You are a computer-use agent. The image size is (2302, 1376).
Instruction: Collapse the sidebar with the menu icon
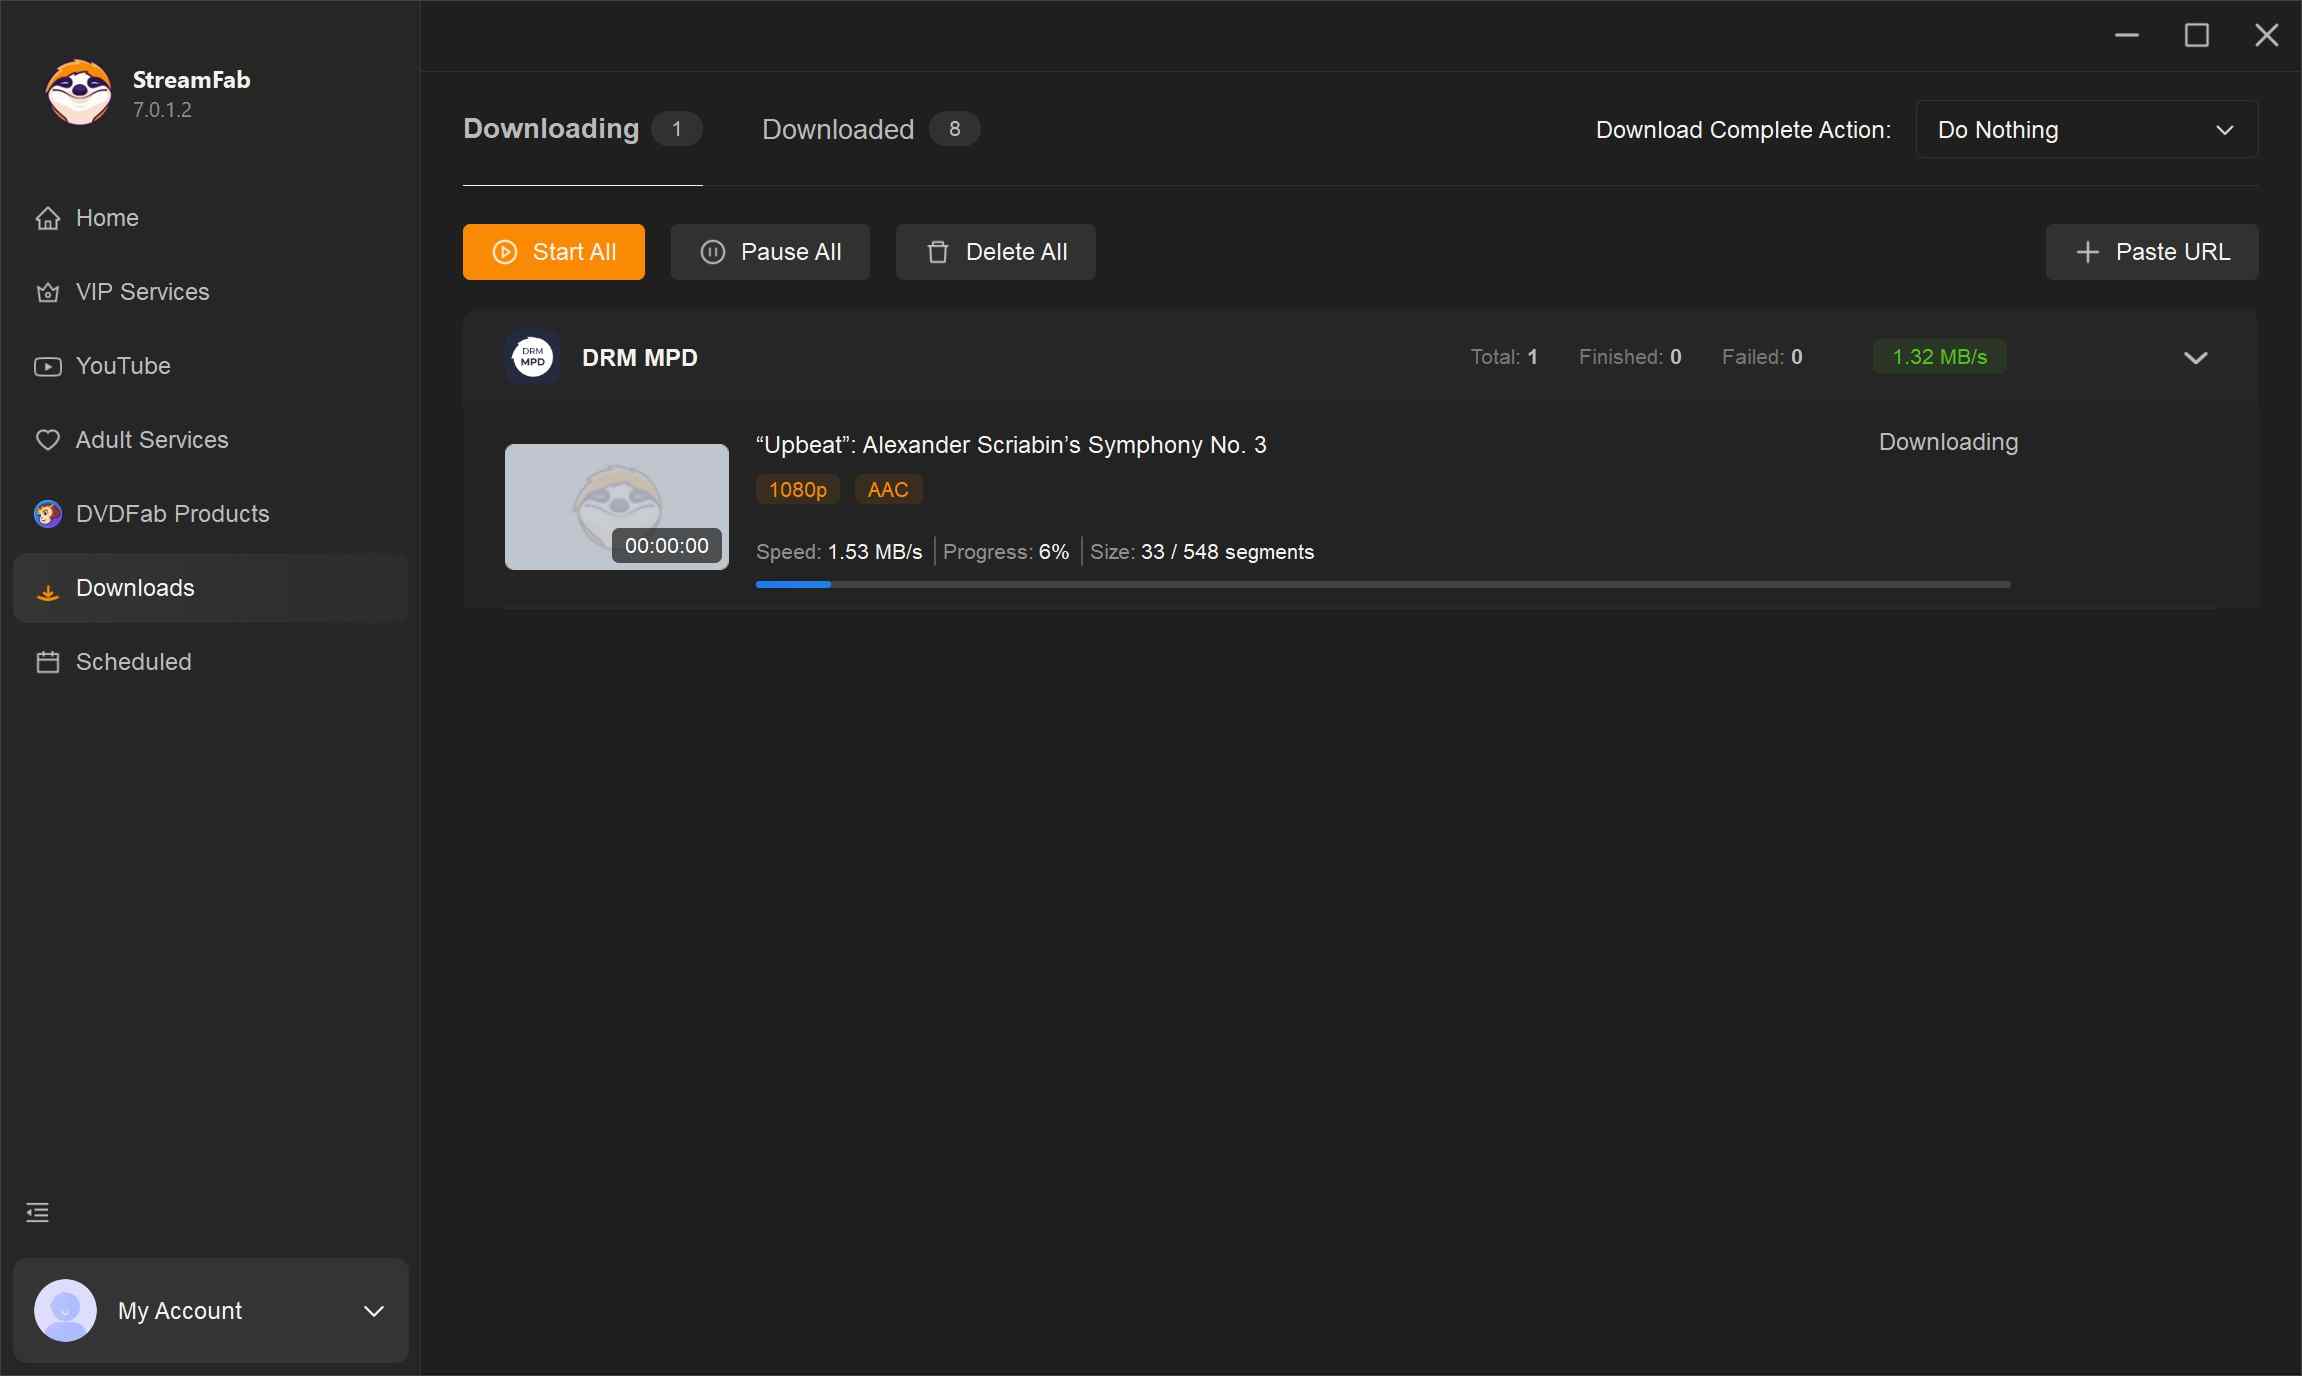37,1213
